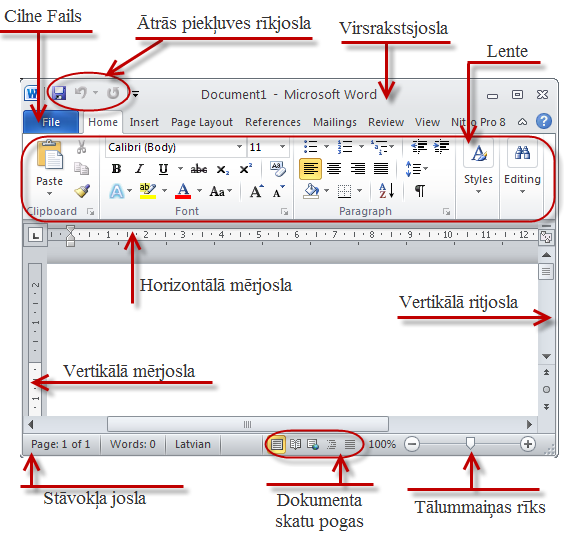This screenshot has height=533, width=571.
Task: Click the Shrink Font small A icon
Action: pyautogui.click(x=279, y=191)
